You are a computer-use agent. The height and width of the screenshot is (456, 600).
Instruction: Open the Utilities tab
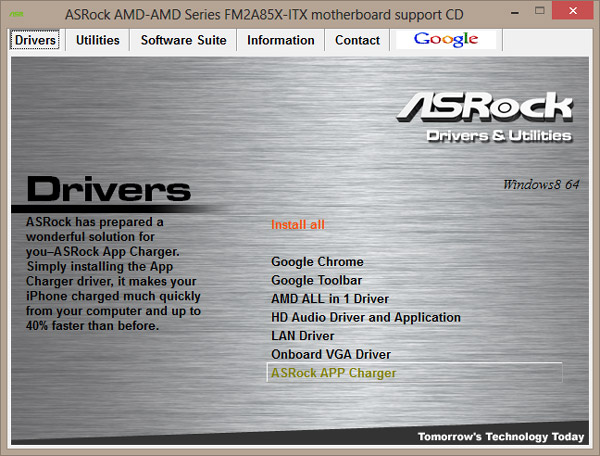[98, 40]
